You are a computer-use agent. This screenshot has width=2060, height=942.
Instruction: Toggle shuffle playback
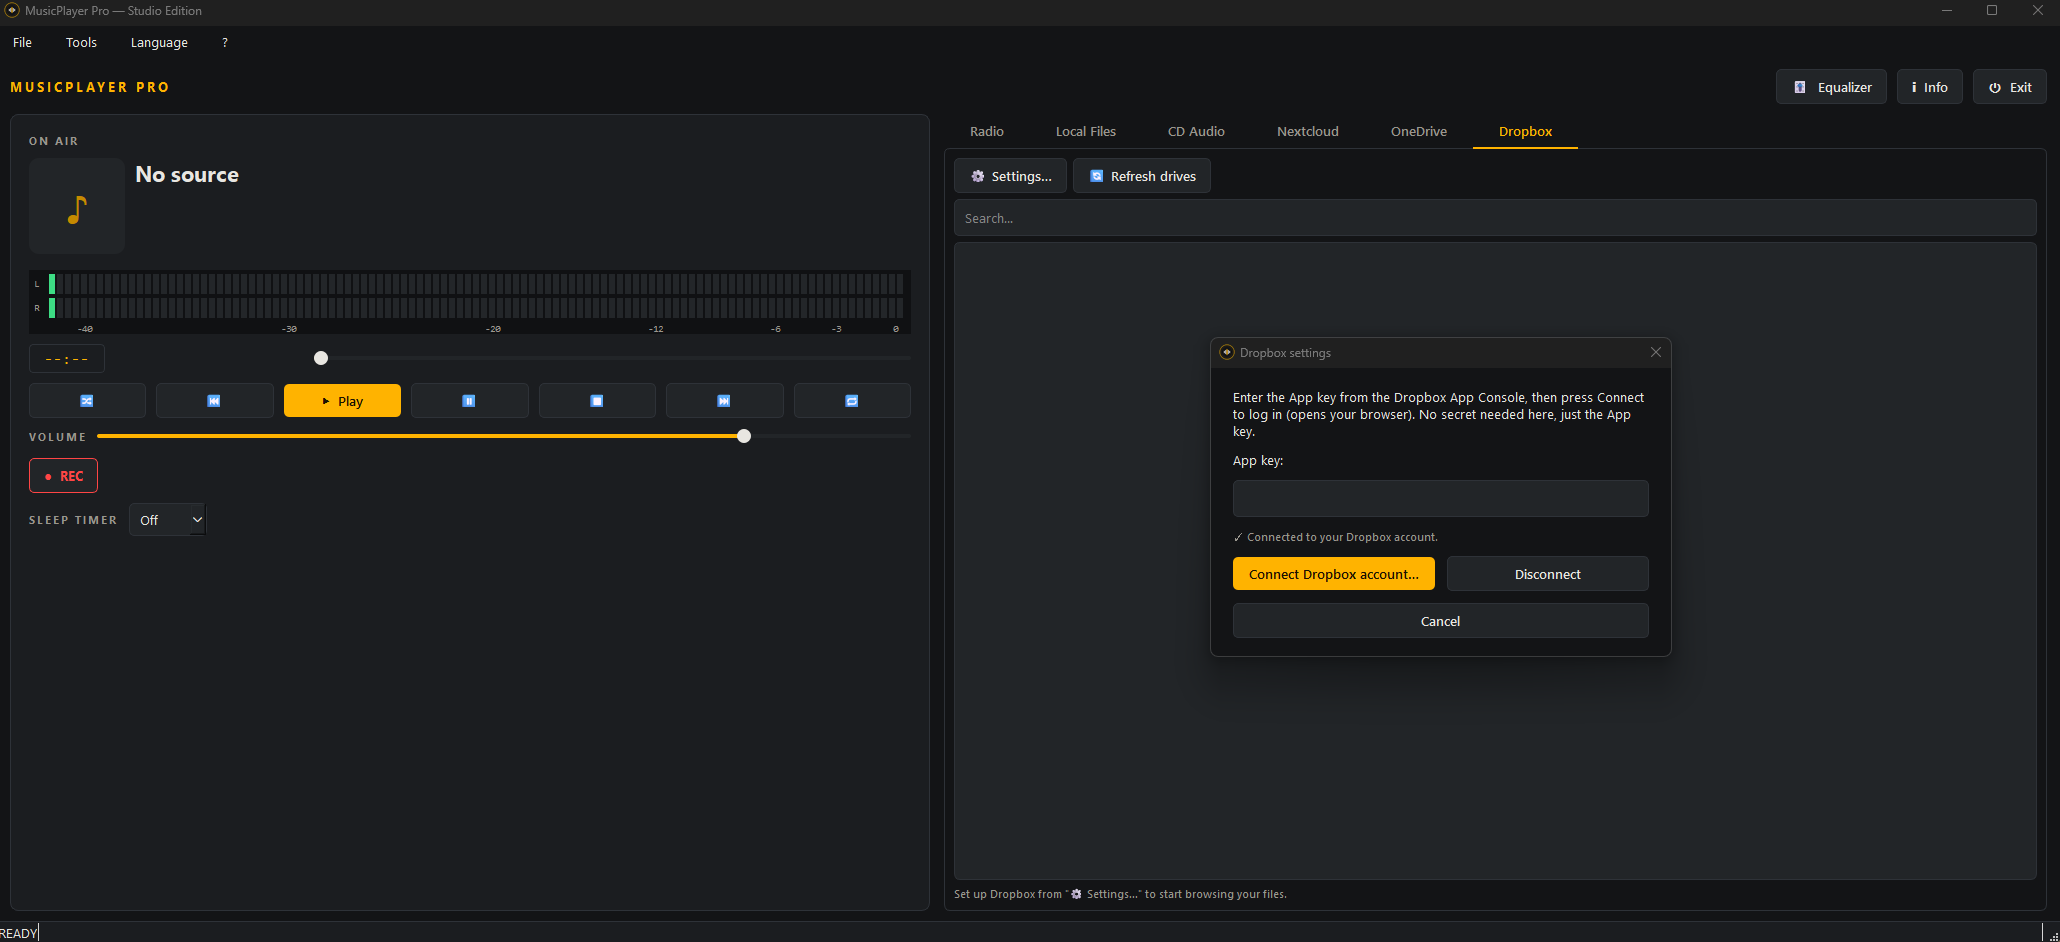pos(87,401)
